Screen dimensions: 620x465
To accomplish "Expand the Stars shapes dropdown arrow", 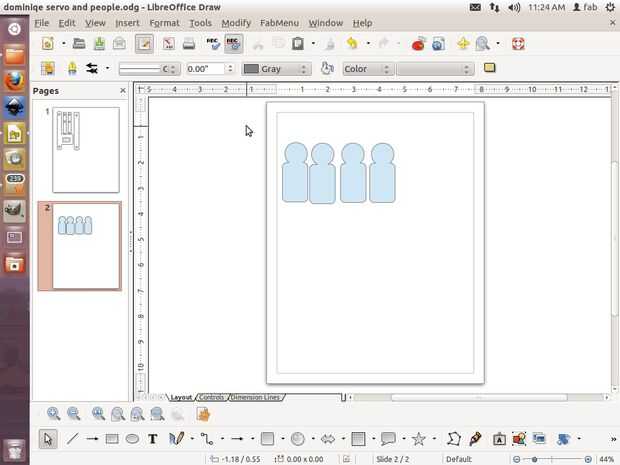I will click(x=434, y=439).
